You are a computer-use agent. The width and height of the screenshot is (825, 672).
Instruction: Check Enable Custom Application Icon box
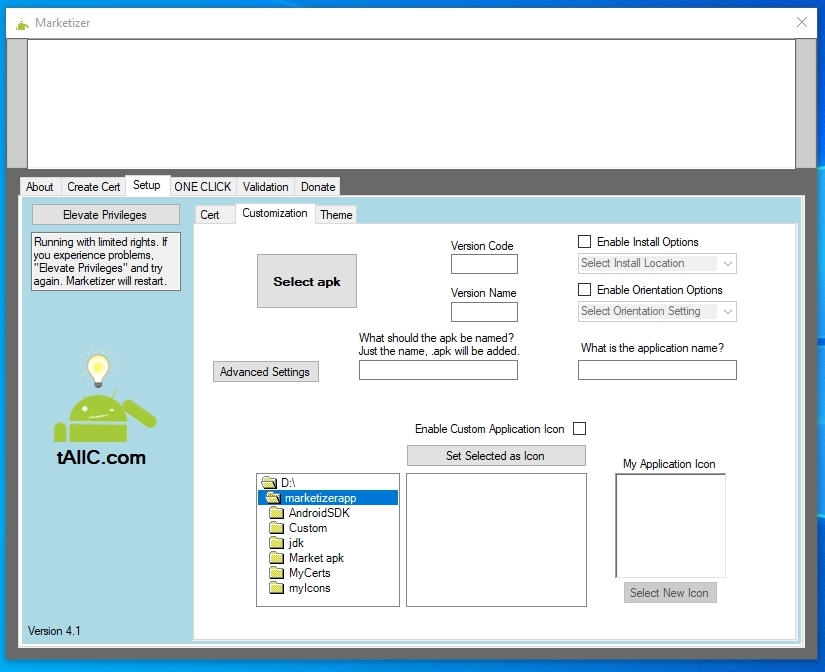tap(579, 428)
